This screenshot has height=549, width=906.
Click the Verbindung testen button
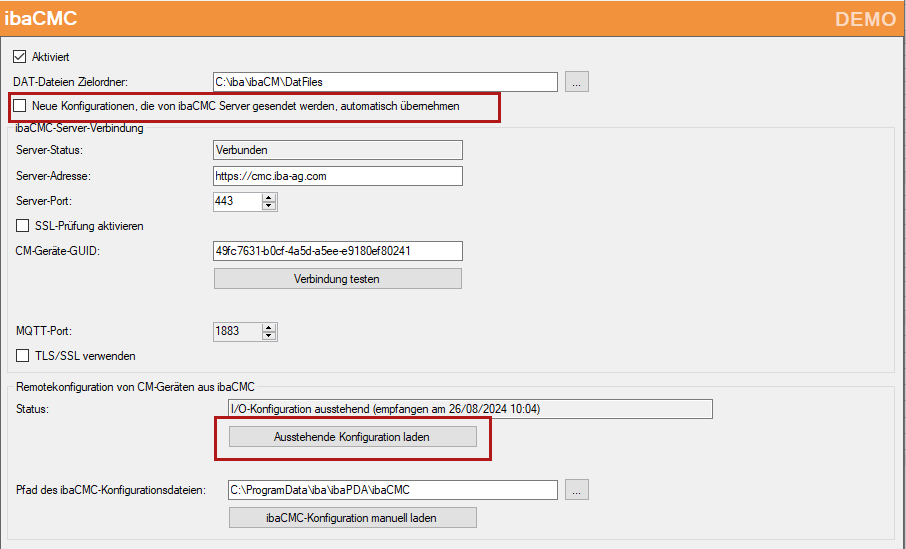click(x=337, y=279)
